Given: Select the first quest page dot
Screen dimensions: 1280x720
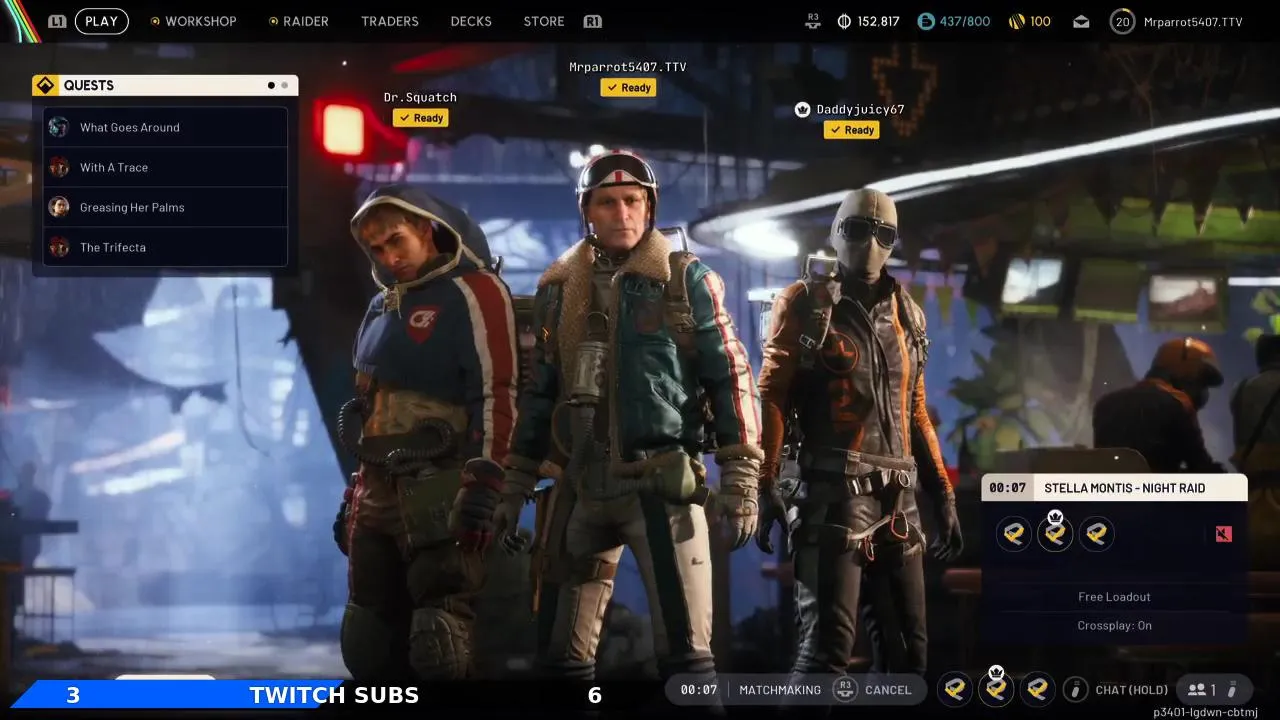Looking at the screenshot, I should point(271,85).
